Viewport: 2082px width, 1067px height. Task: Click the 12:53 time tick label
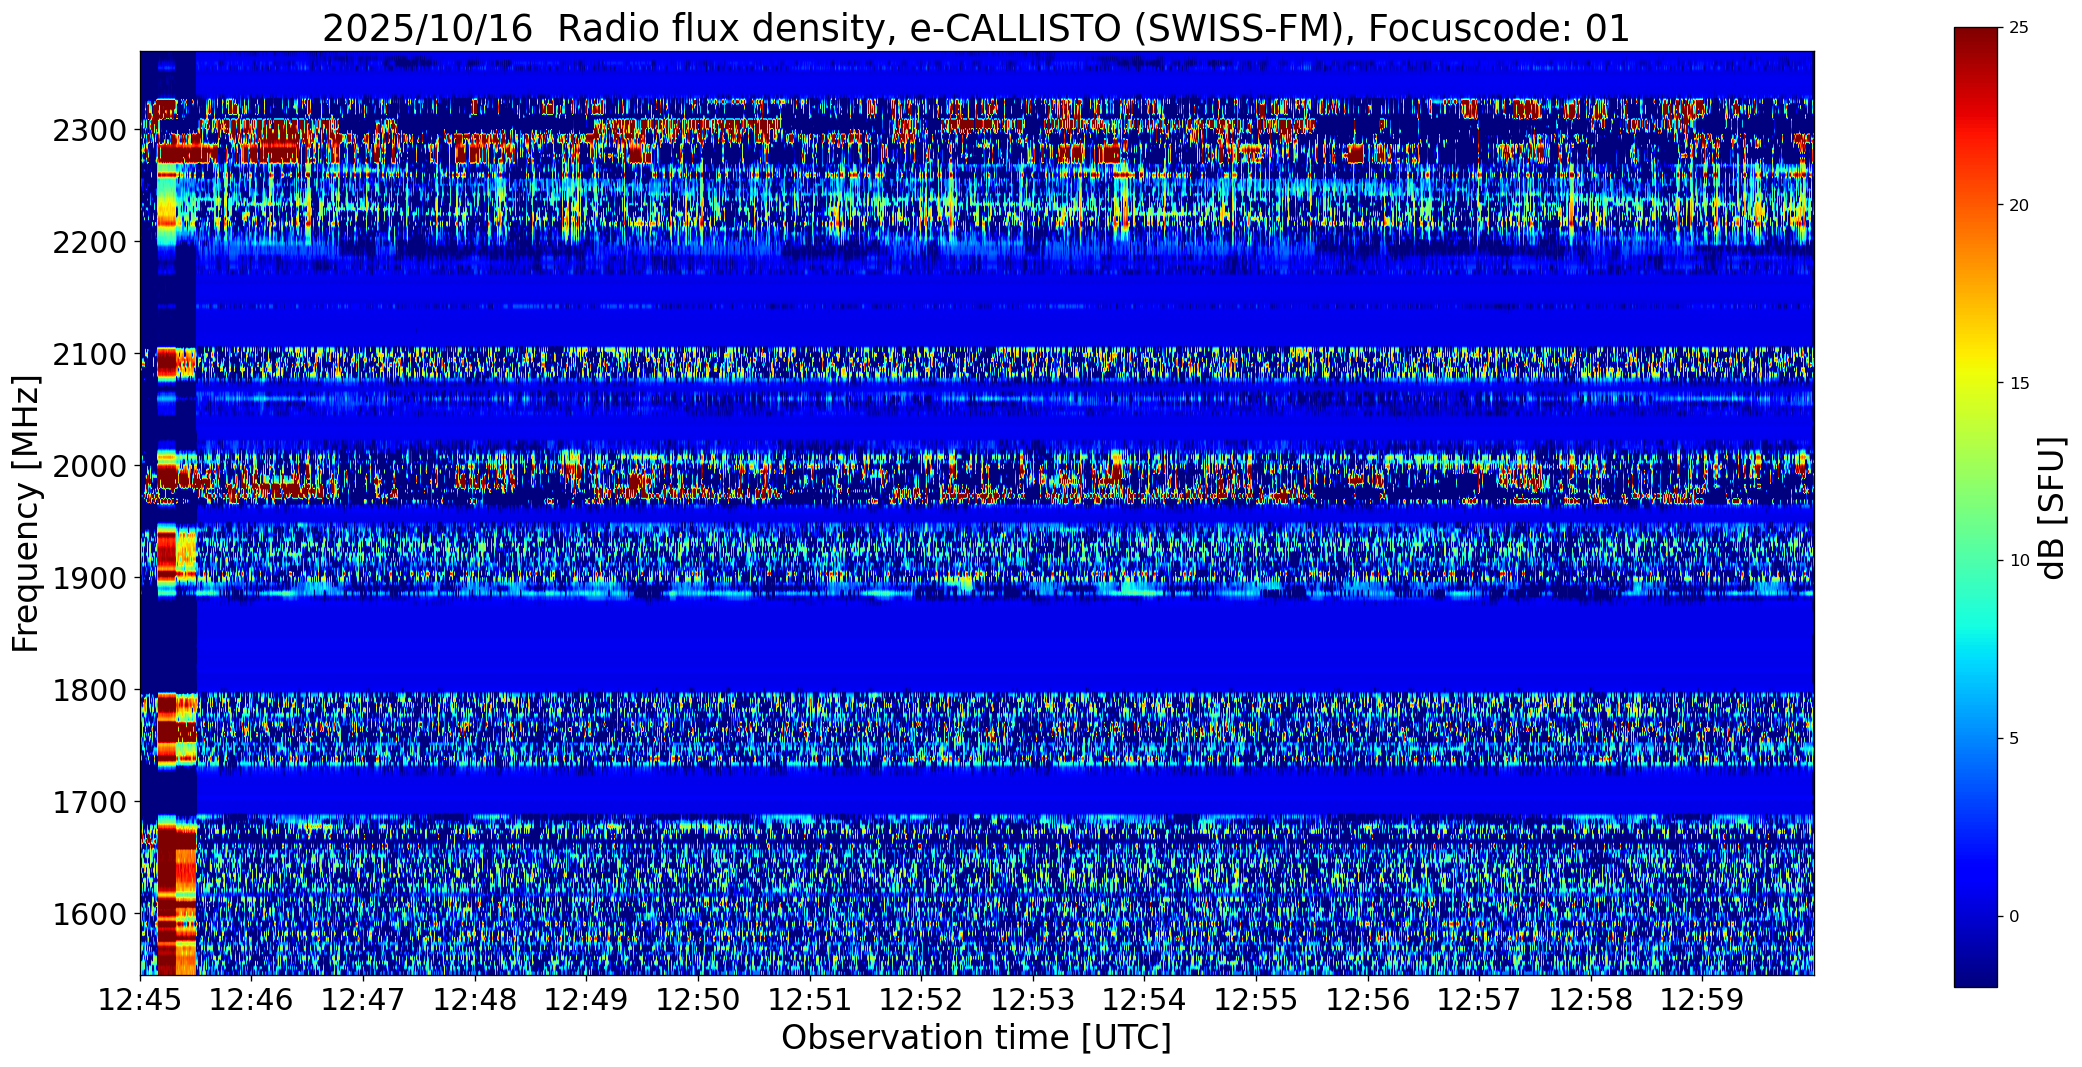click(x=1033, y=999)
